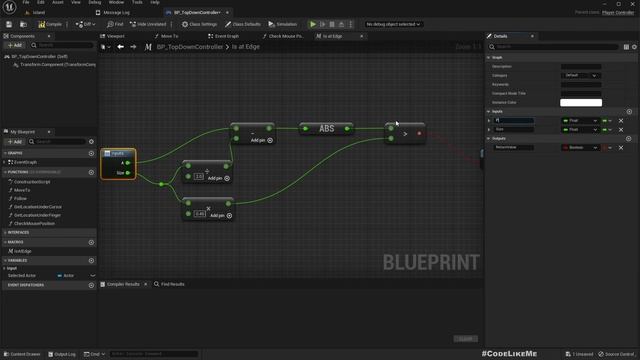The height and width of the screenshot is (360, 640).
Task: Switch to the Event Graph tab
Action: tap(224, 36)
